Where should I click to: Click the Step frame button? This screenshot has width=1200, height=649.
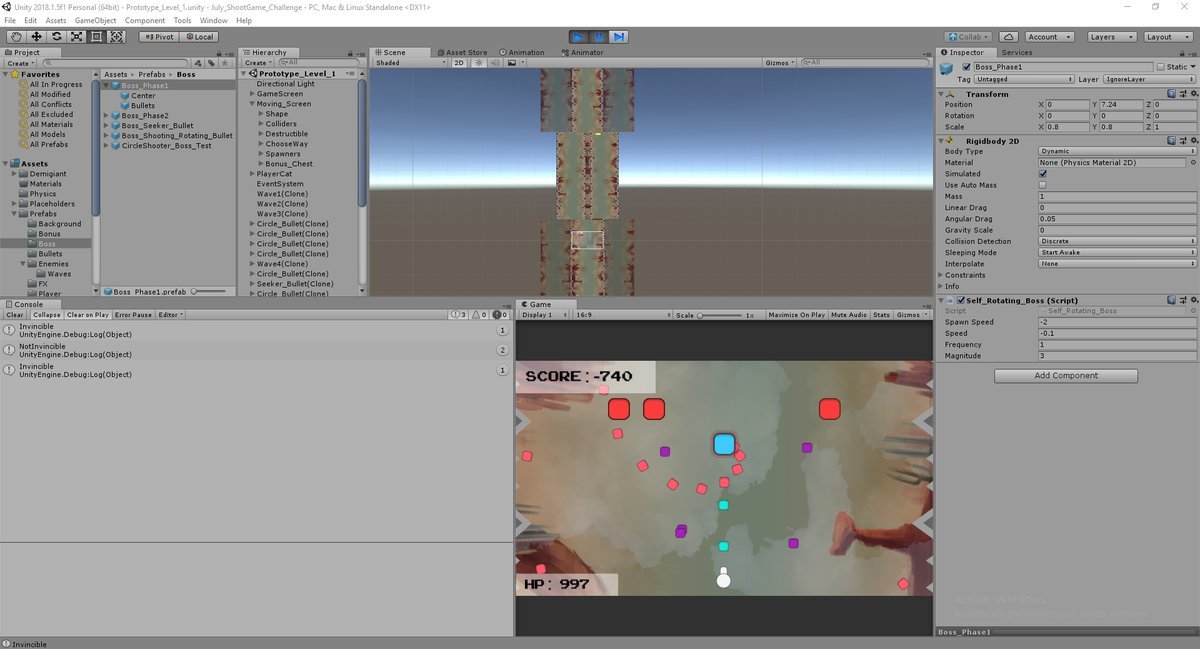619,37
